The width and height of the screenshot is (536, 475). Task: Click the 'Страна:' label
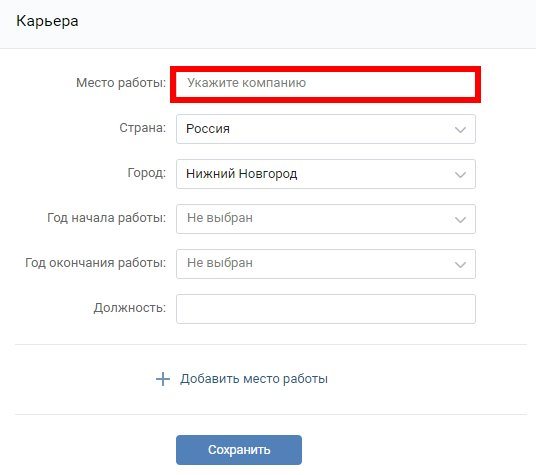point(143,128)
